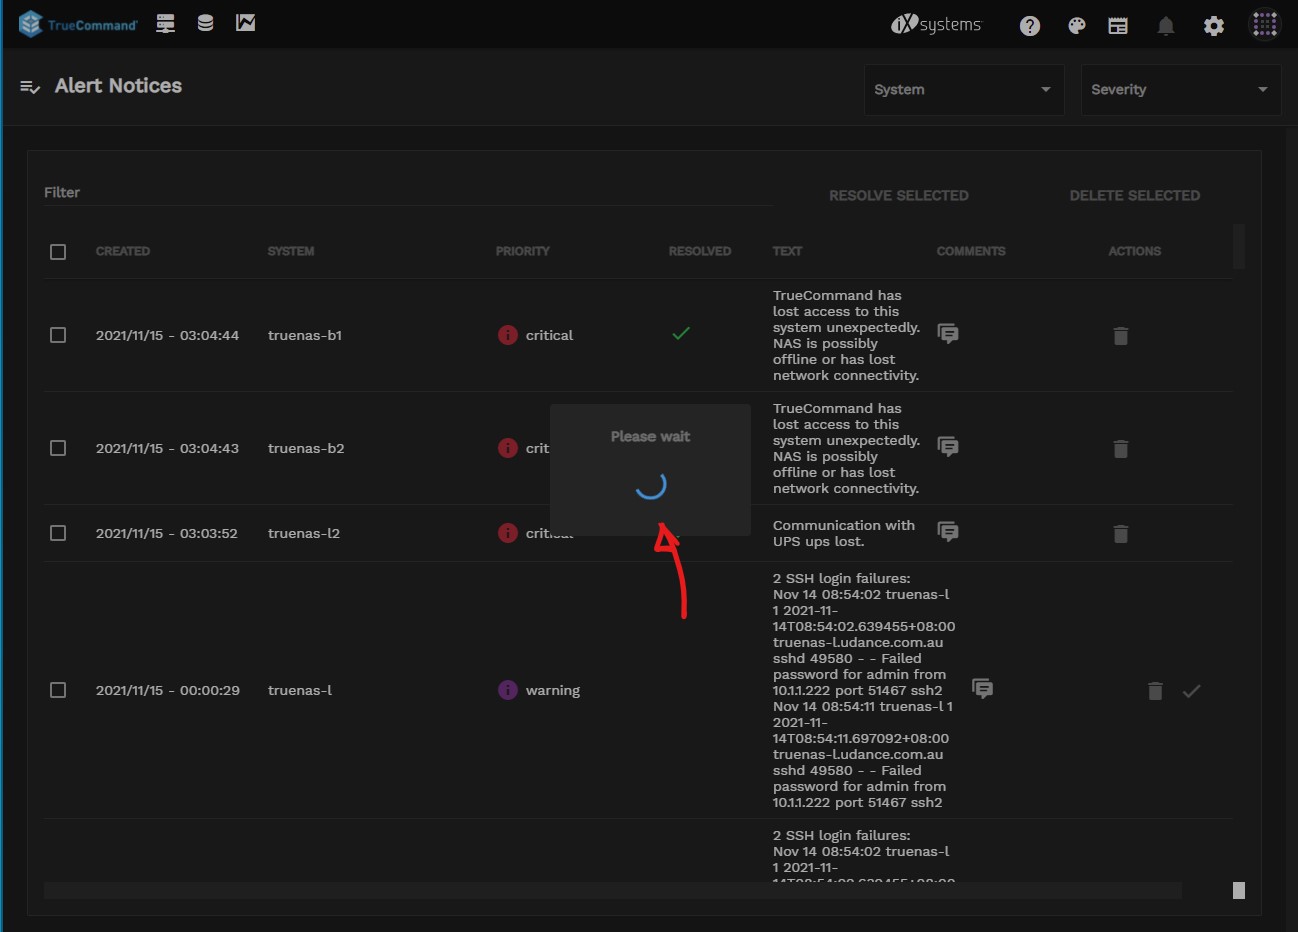The height and width of the screenshot is (932, 1298).
Task: Sort by the PRIORITY column header
Action: click(523, 251)
